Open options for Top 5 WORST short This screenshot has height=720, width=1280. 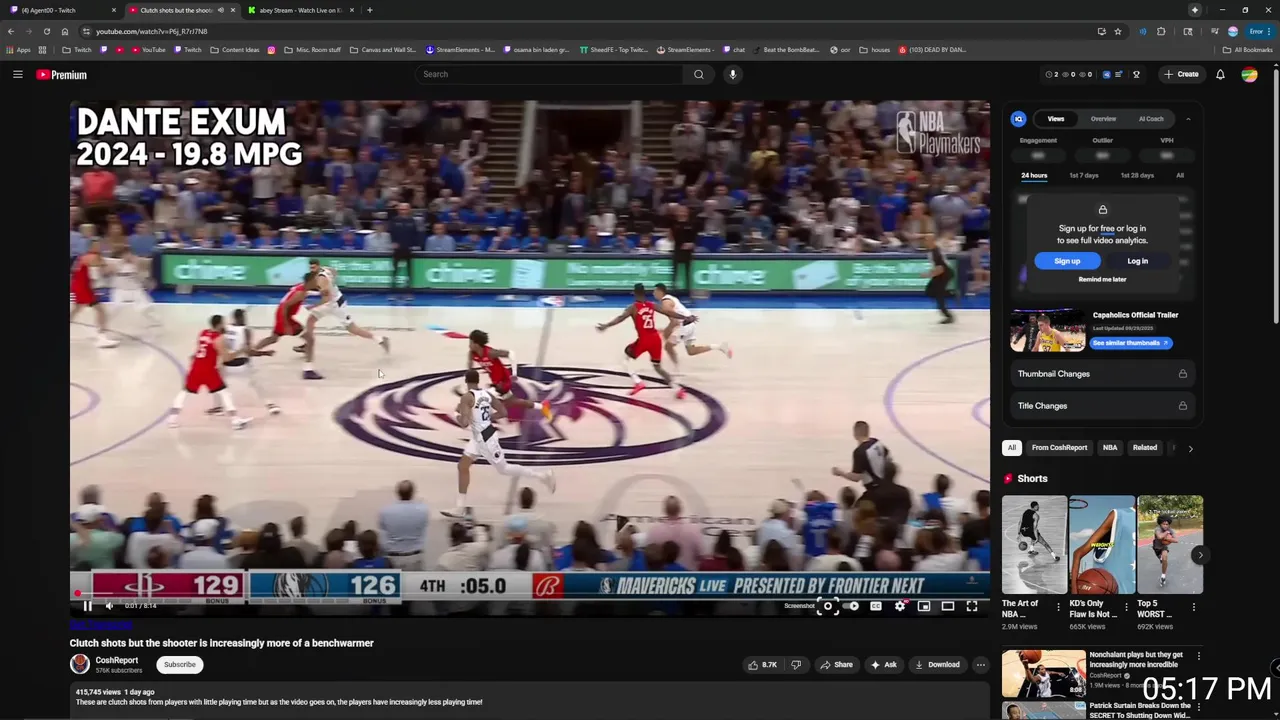point(1193,607)
